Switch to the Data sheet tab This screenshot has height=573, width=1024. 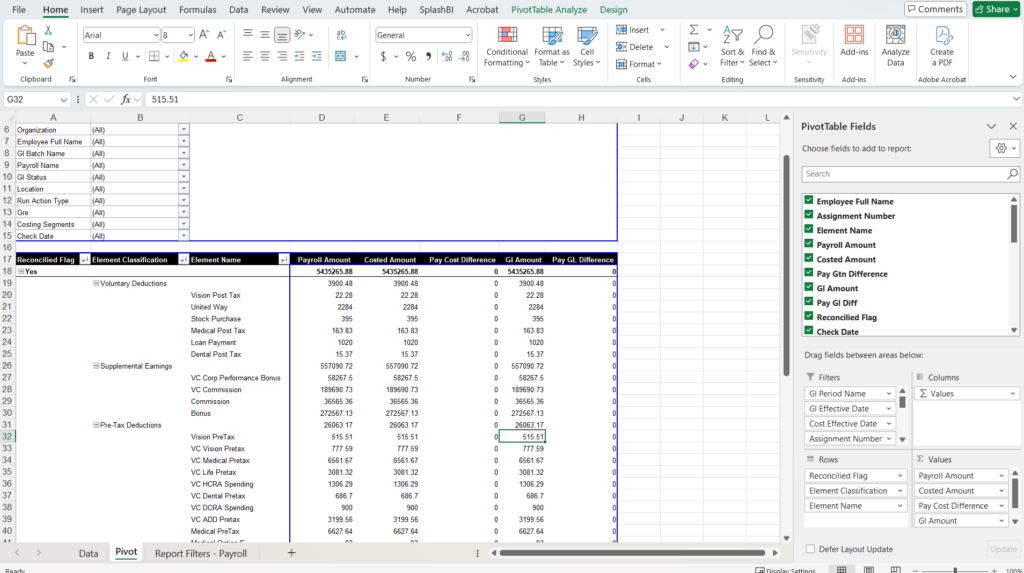[x=88, y=552]
